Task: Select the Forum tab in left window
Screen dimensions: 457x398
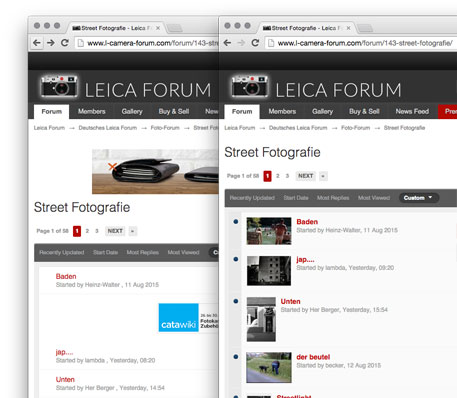Action: pyautogui.click(x=52, y=112)
